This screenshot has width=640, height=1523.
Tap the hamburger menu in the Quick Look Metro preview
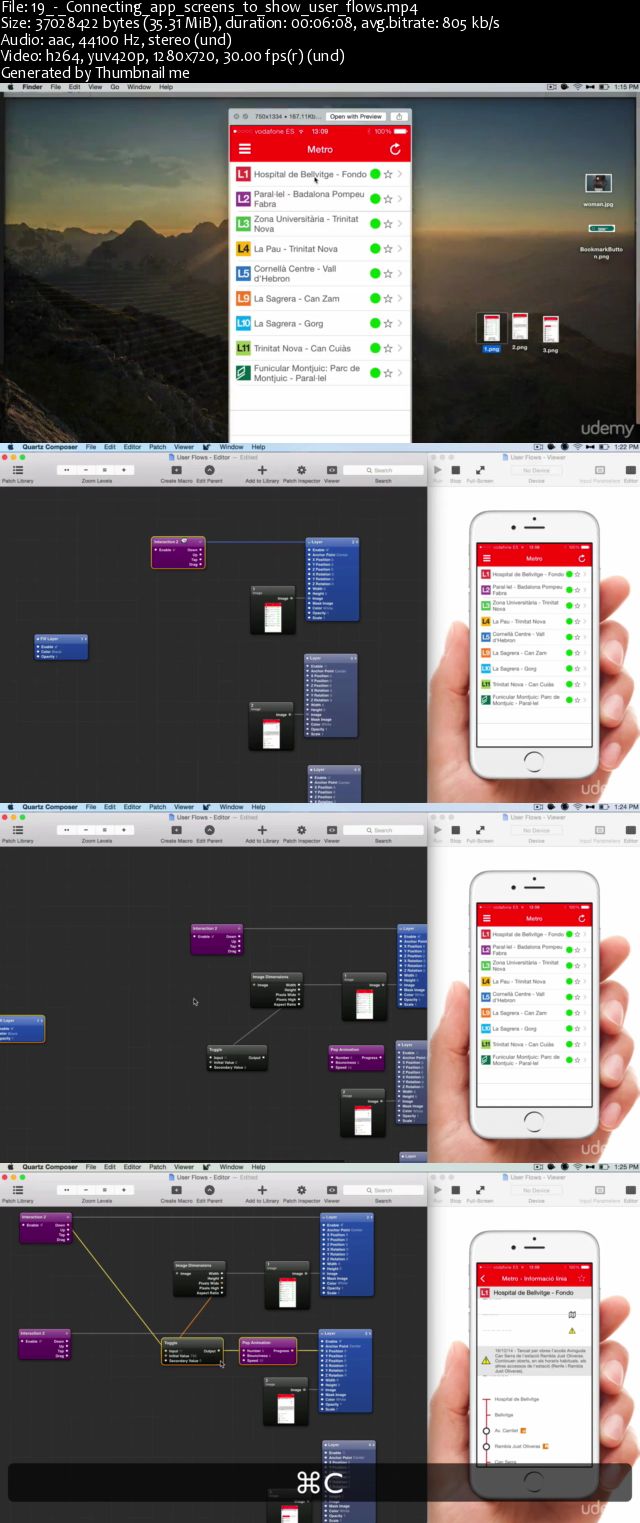click(x=243, y=149)
